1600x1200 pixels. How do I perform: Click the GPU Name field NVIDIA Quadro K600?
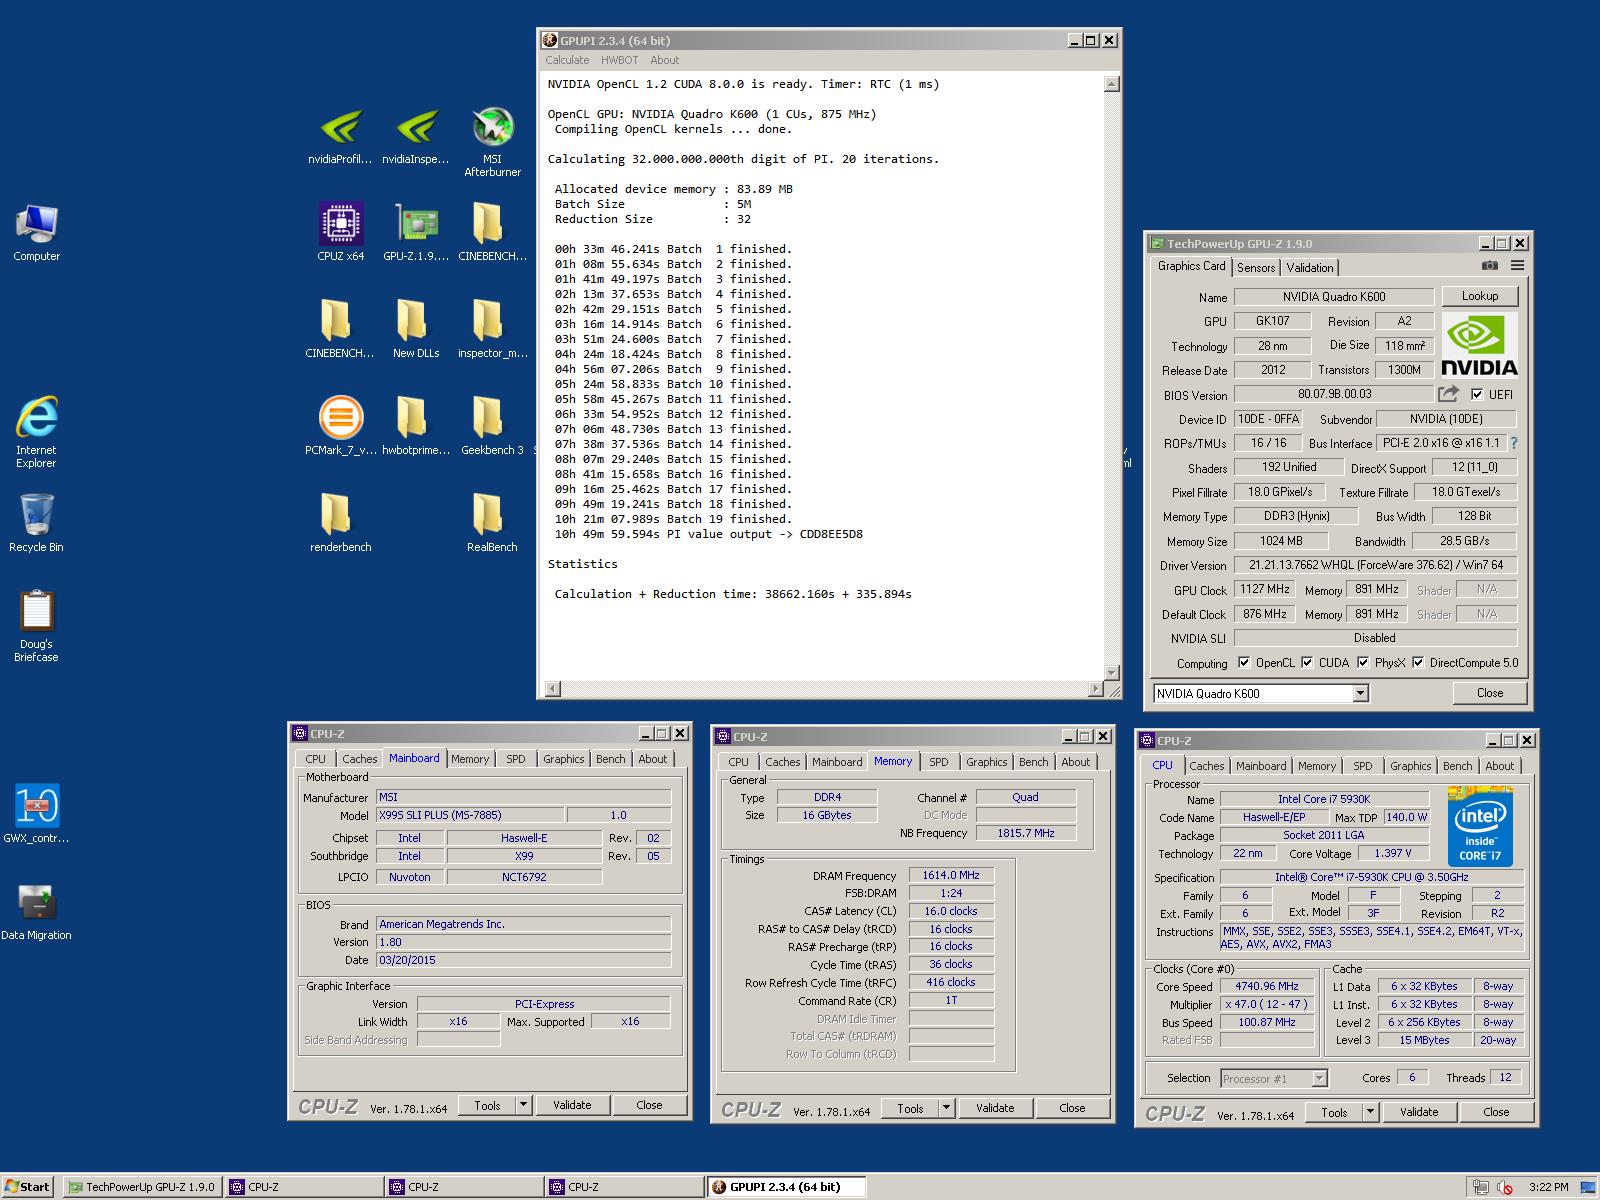[1334, 297]
